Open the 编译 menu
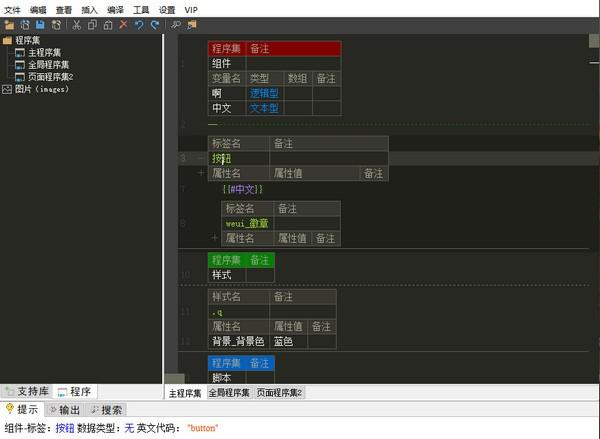The height and width of the screenshot is (439, 600). coord(115,10)
